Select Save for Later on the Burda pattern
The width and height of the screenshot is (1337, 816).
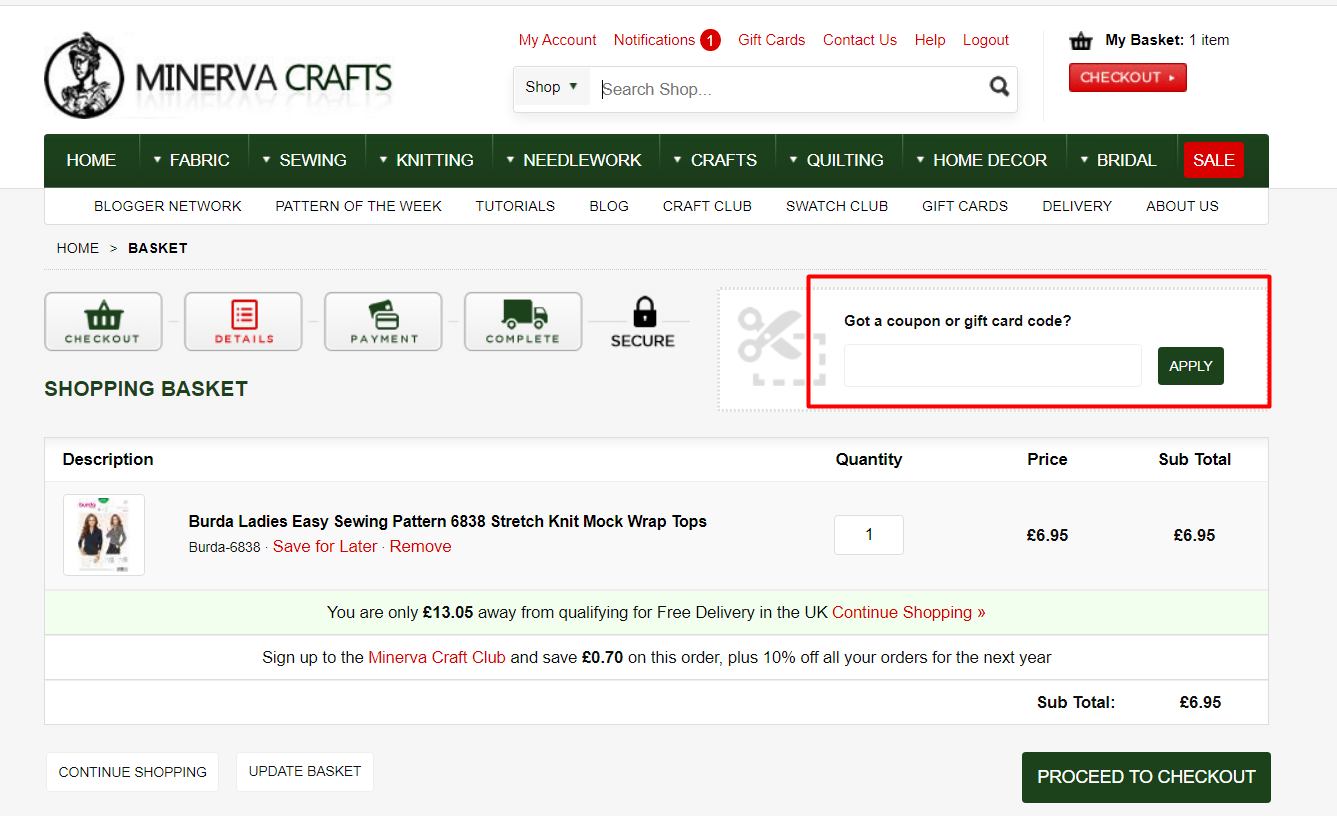325,546
